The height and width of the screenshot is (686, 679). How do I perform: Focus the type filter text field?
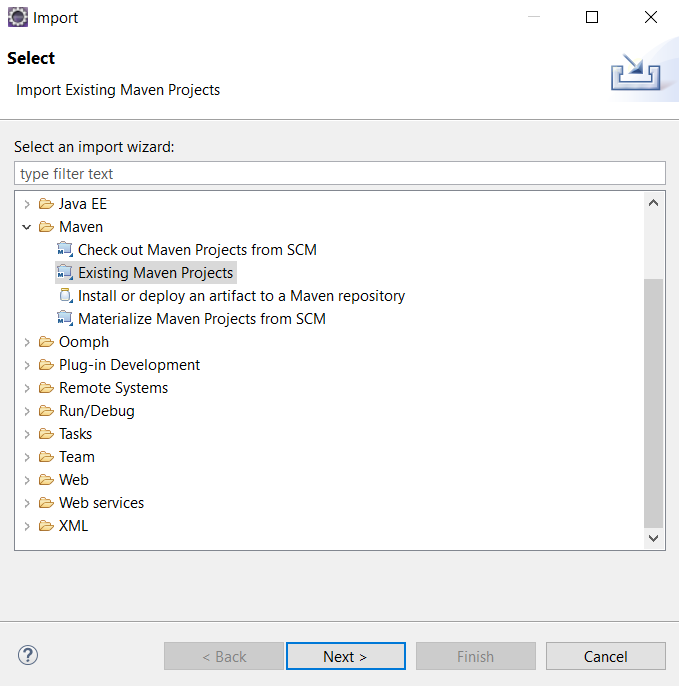(340, 173)
